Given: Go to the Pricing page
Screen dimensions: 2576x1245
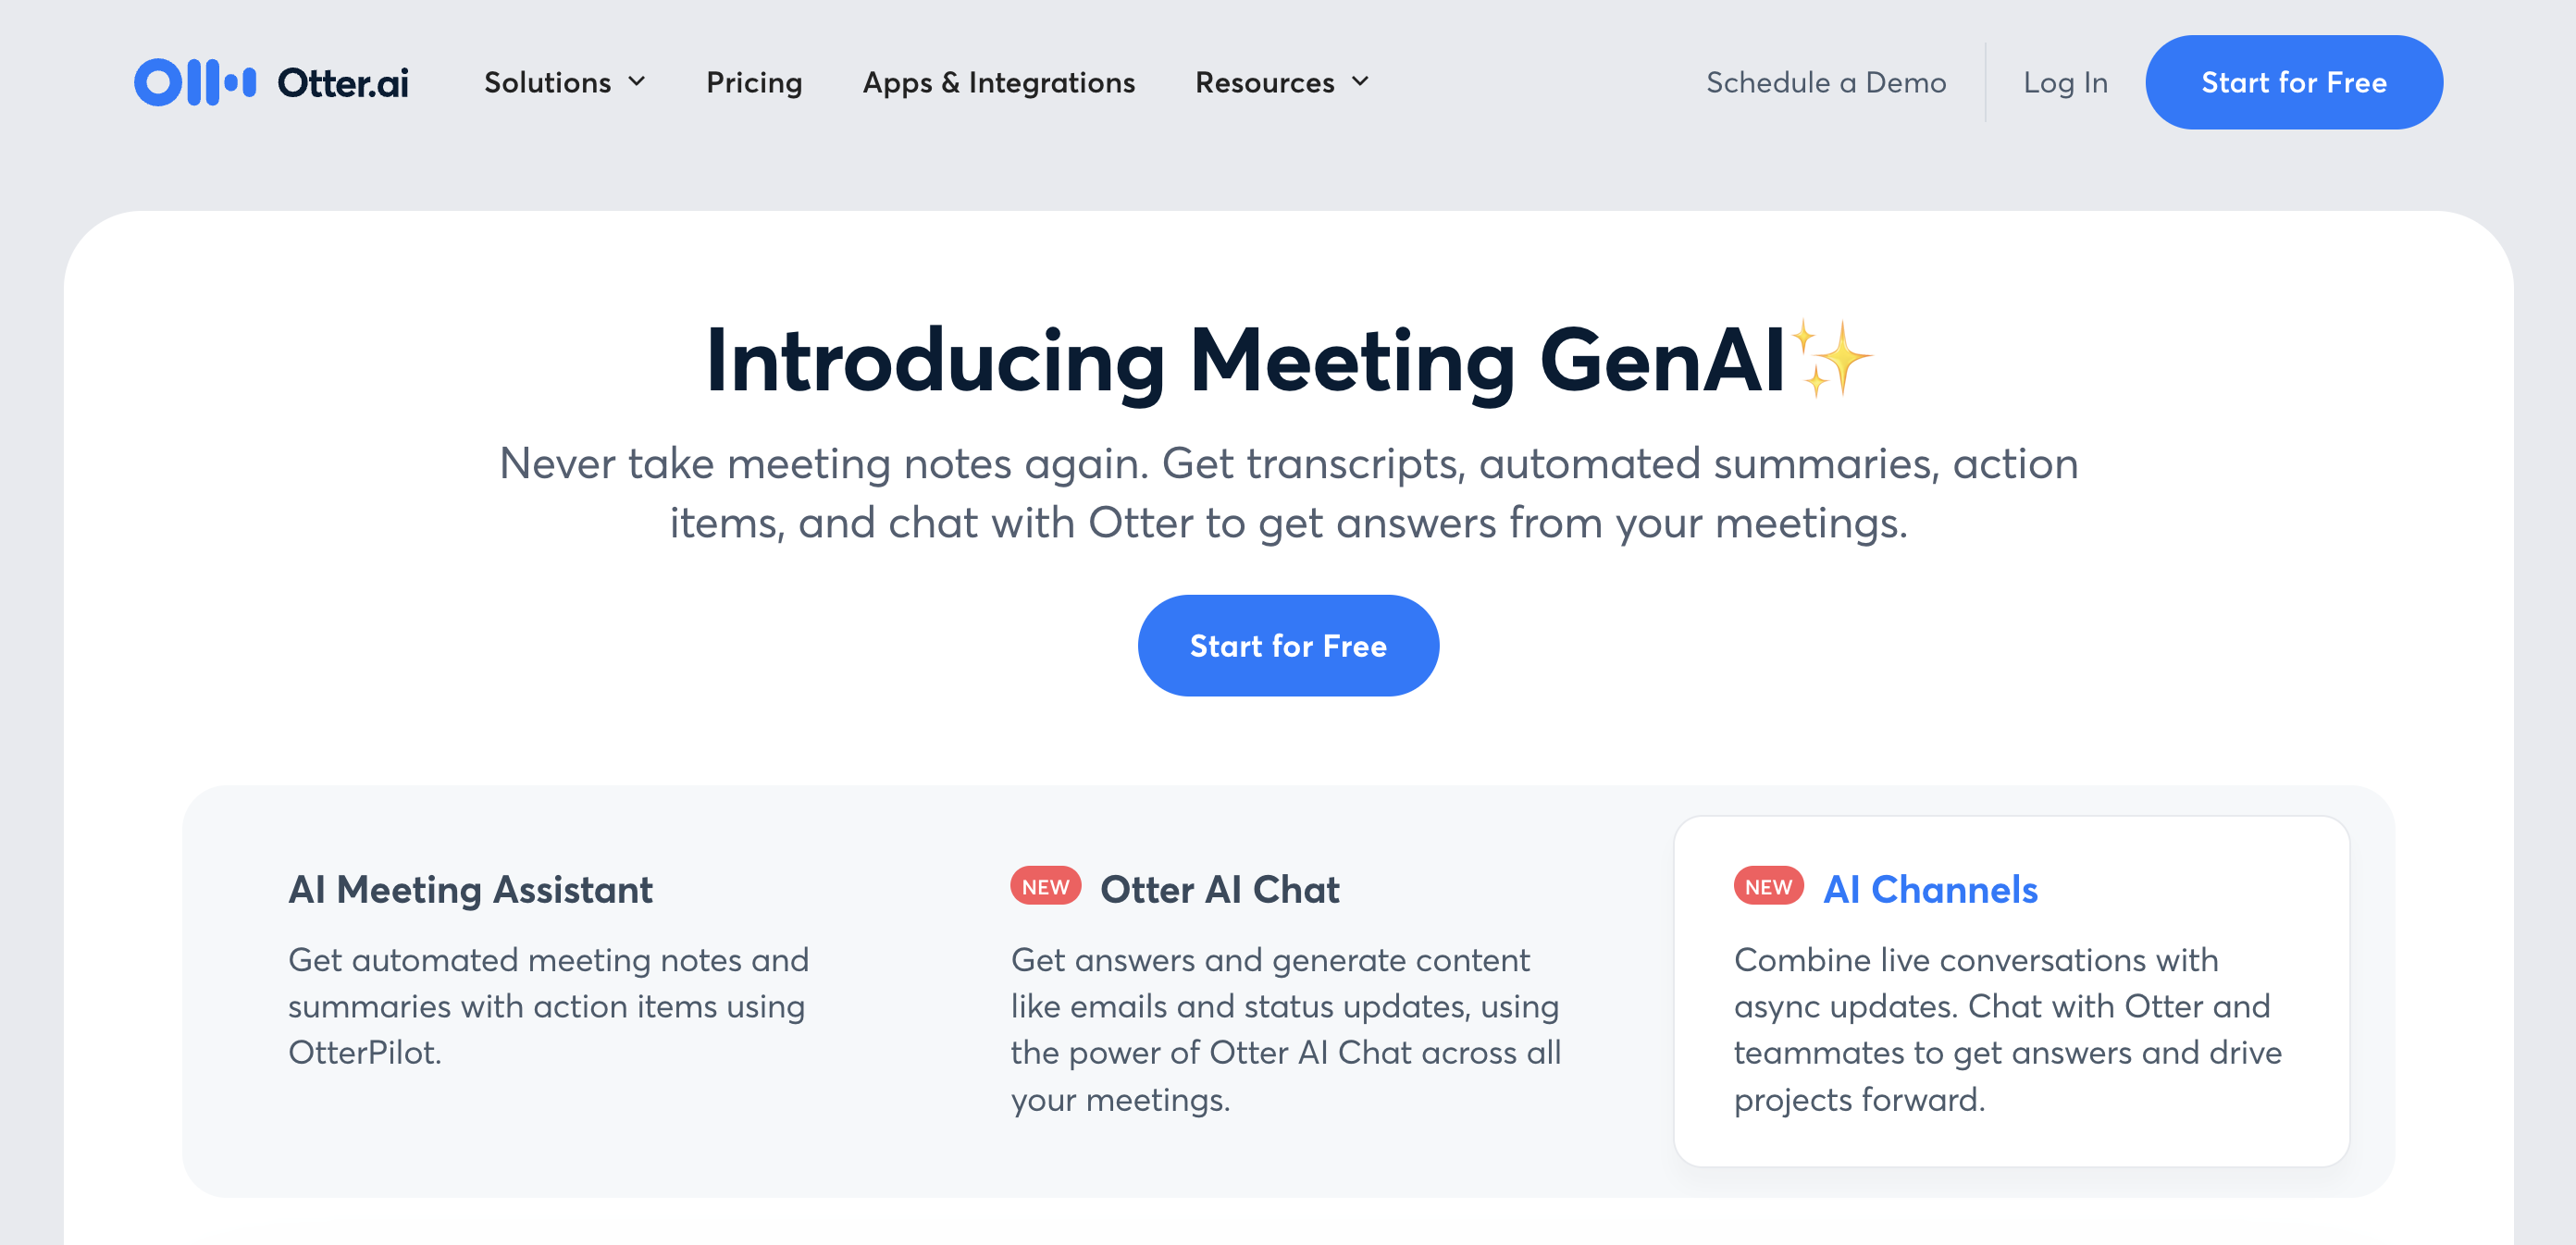Looking at the screenshot, I should click(x=754, y=82).
